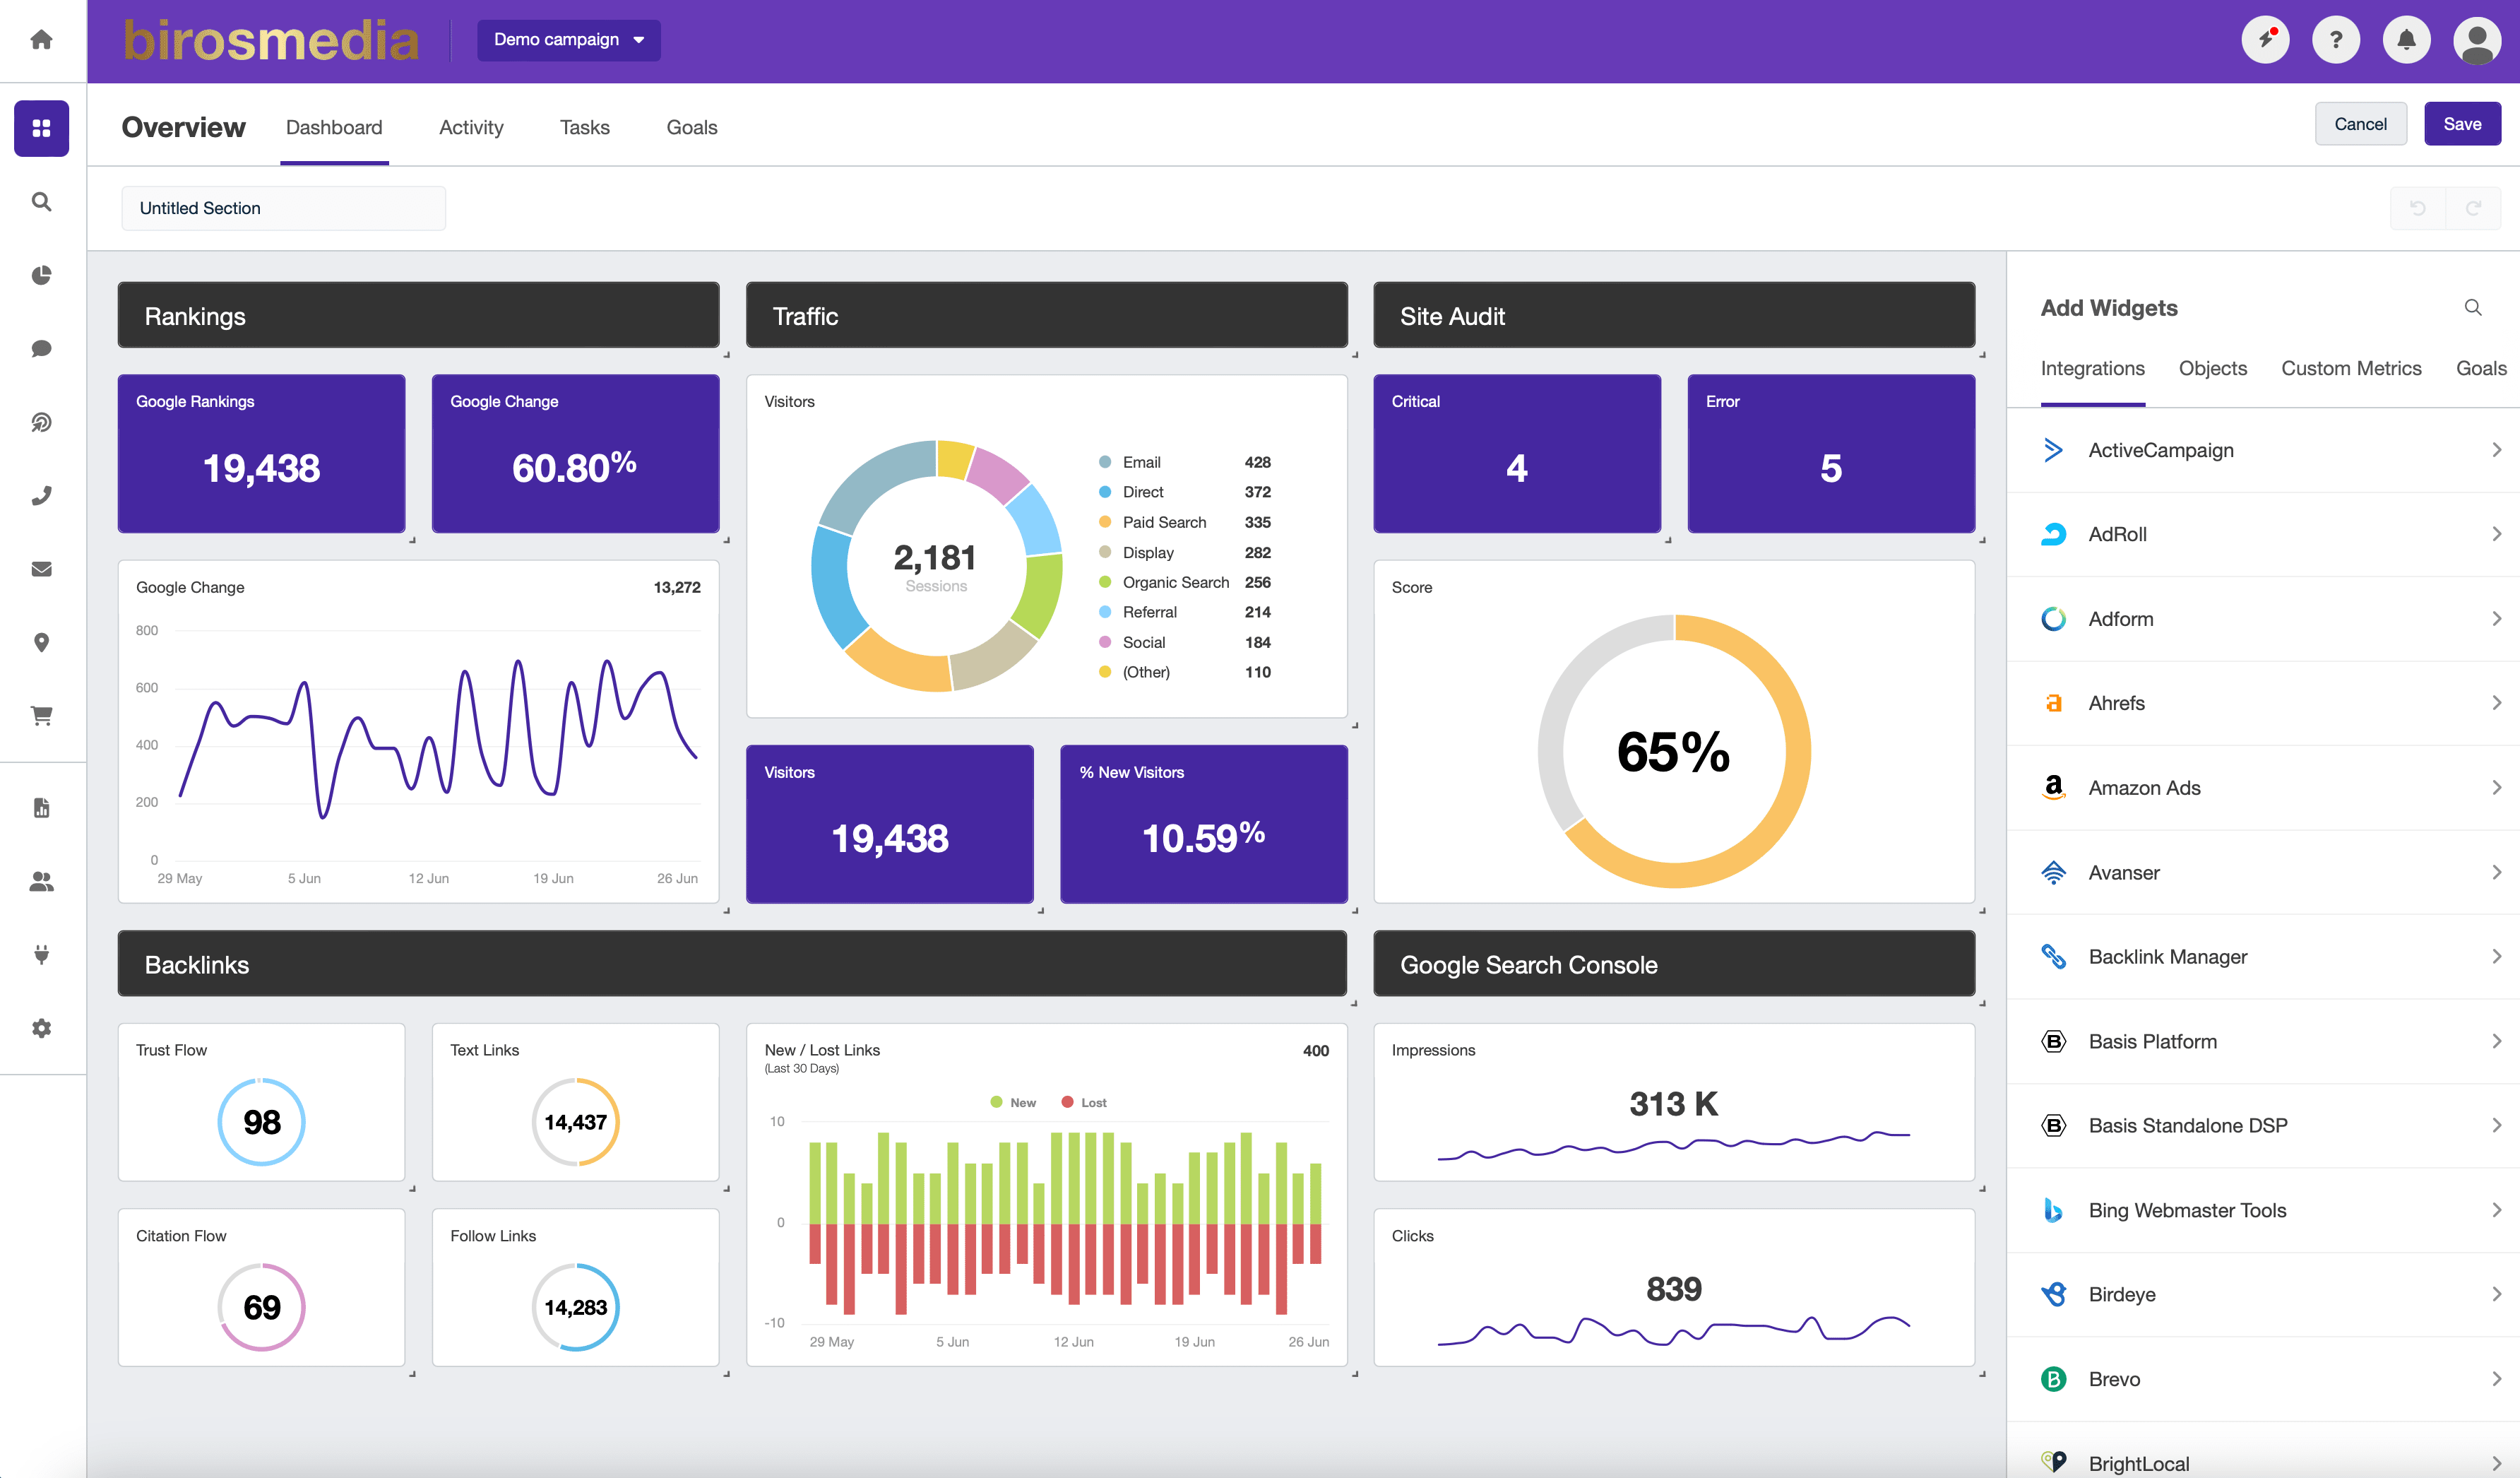2520x1478 pixels.
Task: Click the help question mark icon
Action: pos(2336,40)
